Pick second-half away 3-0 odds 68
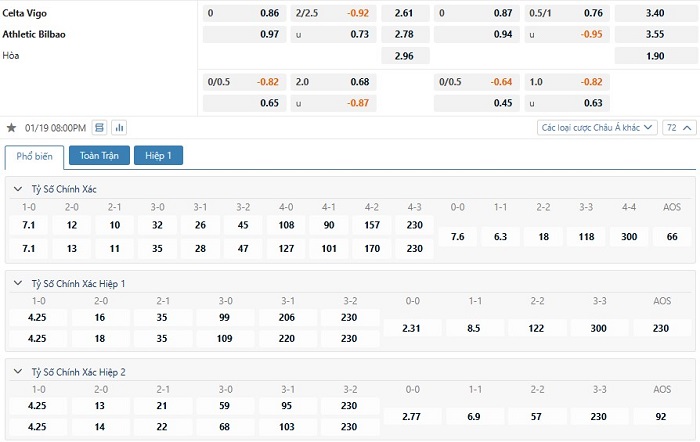The image size is (700, 442). click(225, 427)
